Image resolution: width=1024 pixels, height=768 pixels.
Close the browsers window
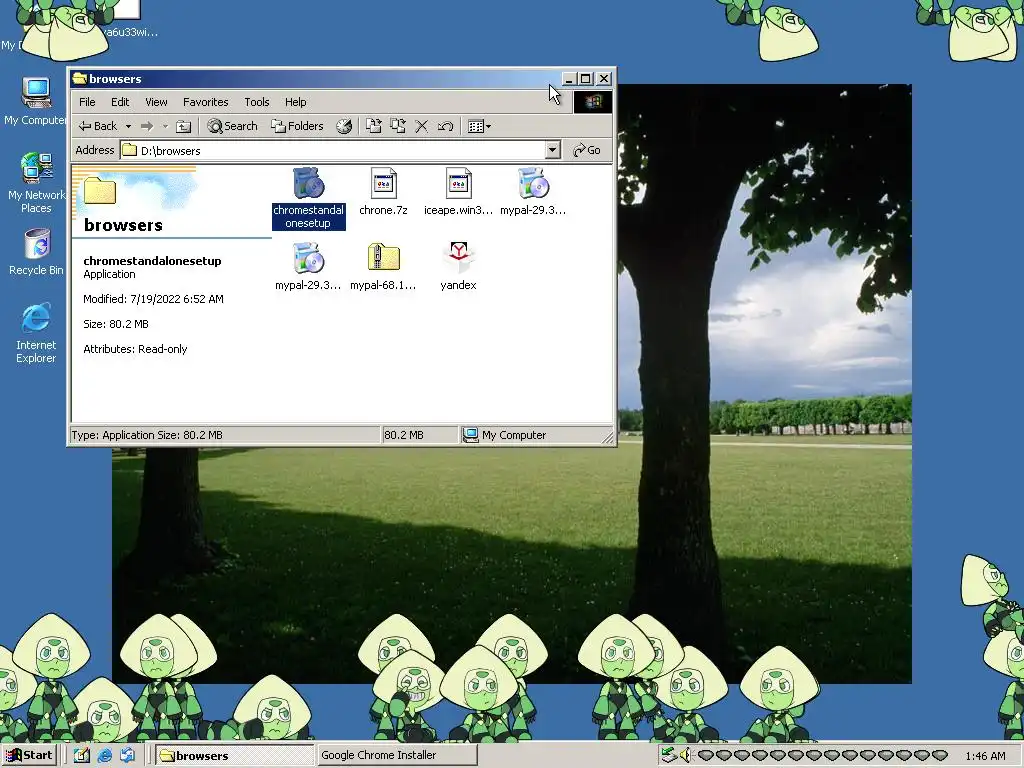(604, 79)
